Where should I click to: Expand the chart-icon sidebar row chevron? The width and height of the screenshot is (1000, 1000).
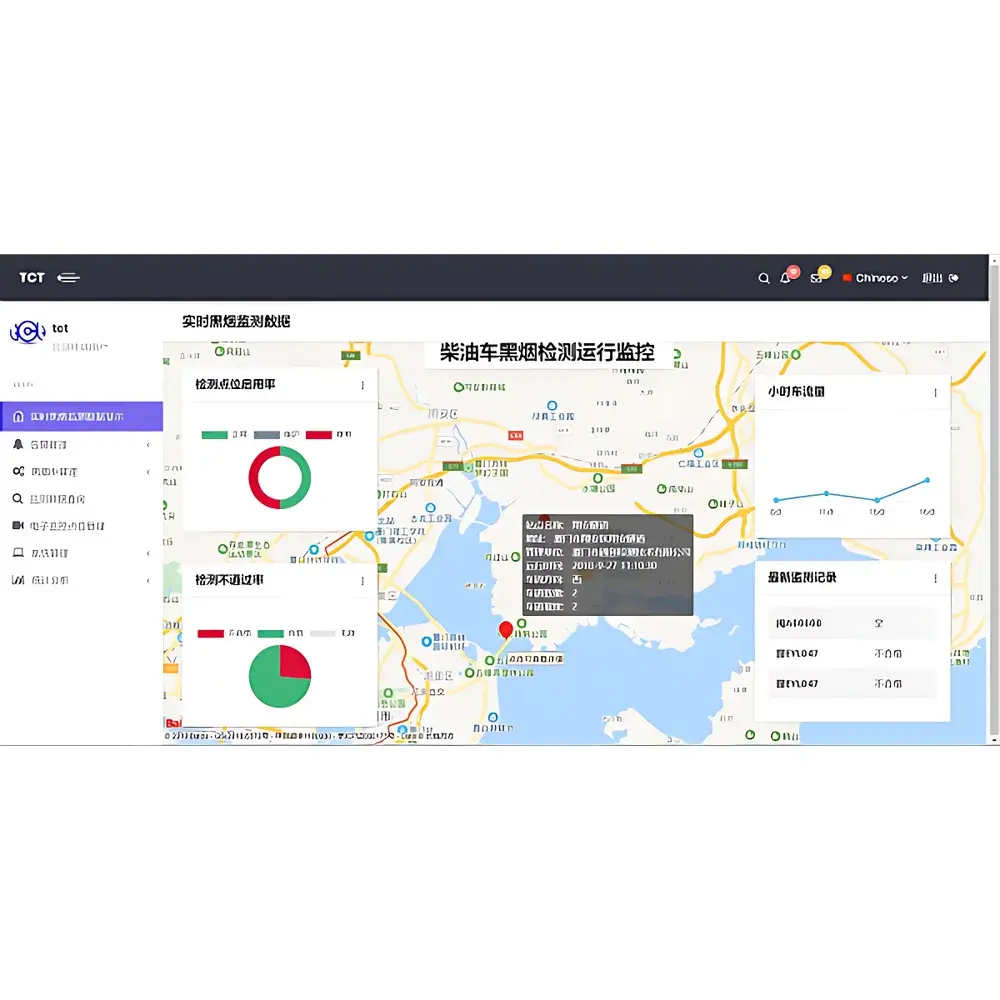(x=148, y=580)
